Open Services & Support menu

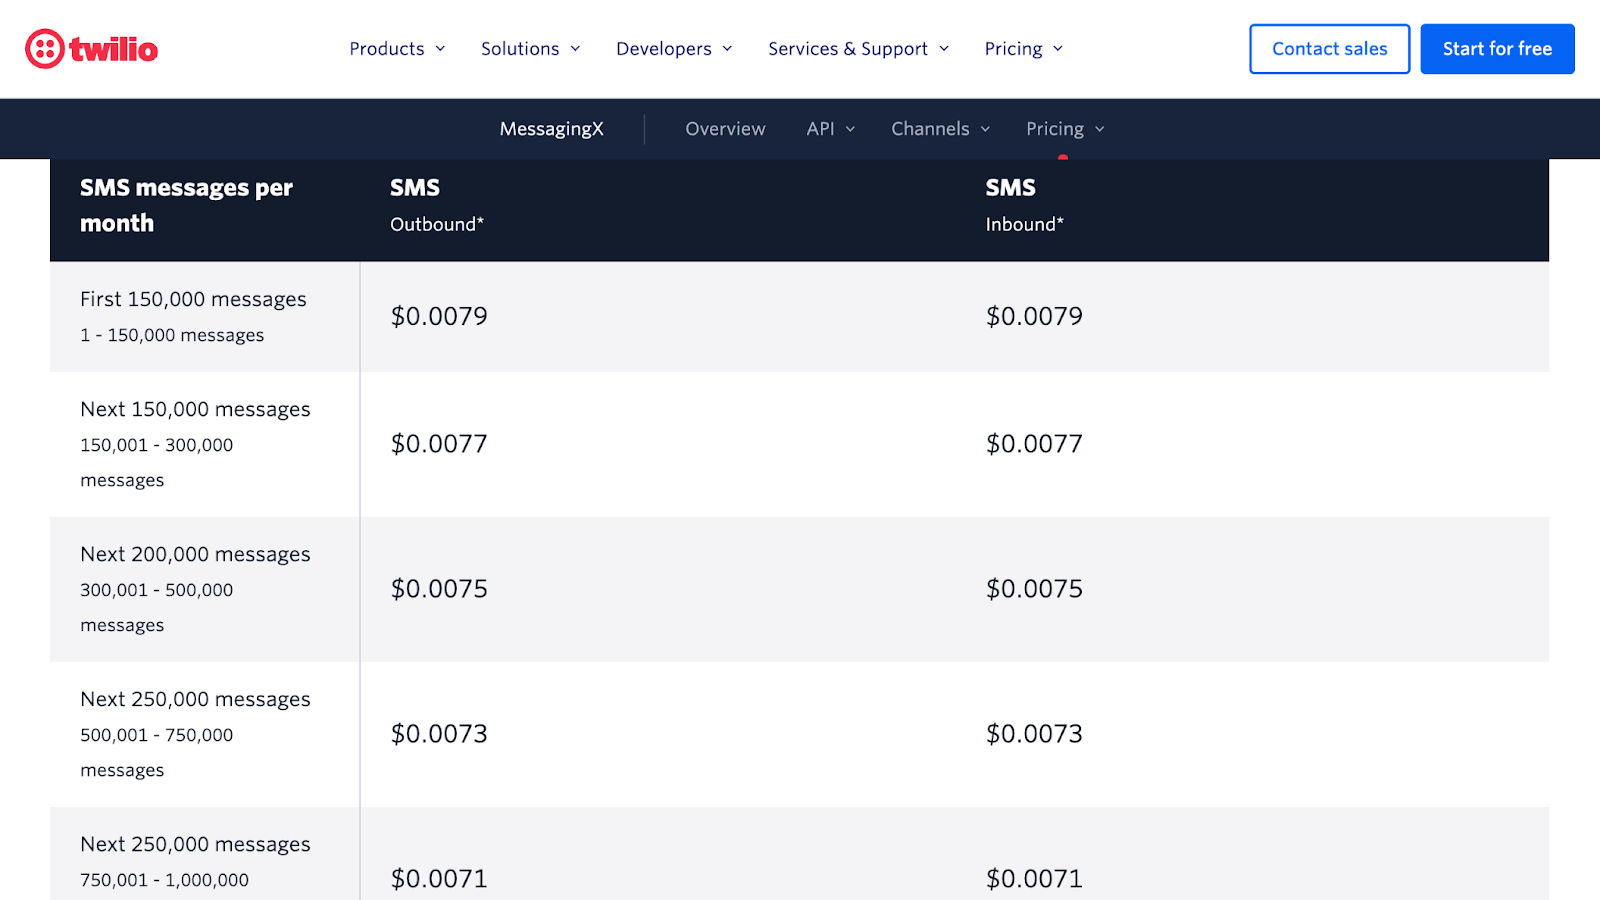(x=848, y=49)
